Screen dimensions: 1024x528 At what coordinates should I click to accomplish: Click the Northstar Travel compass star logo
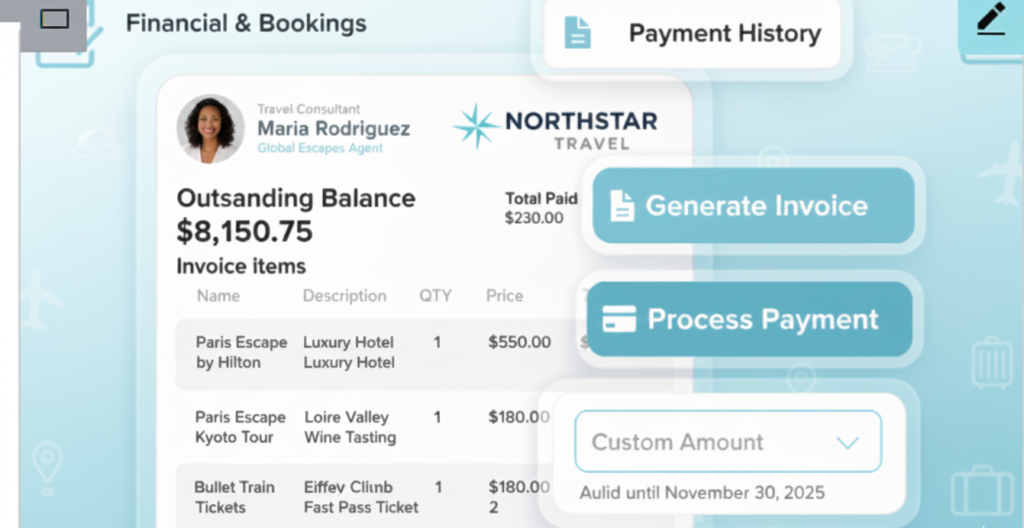(475, 126)
